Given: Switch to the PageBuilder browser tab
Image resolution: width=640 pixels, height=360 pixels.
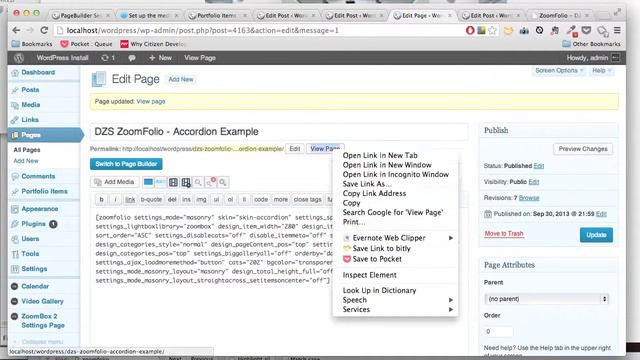Looking at the screenshot, I should click(80, 16).
